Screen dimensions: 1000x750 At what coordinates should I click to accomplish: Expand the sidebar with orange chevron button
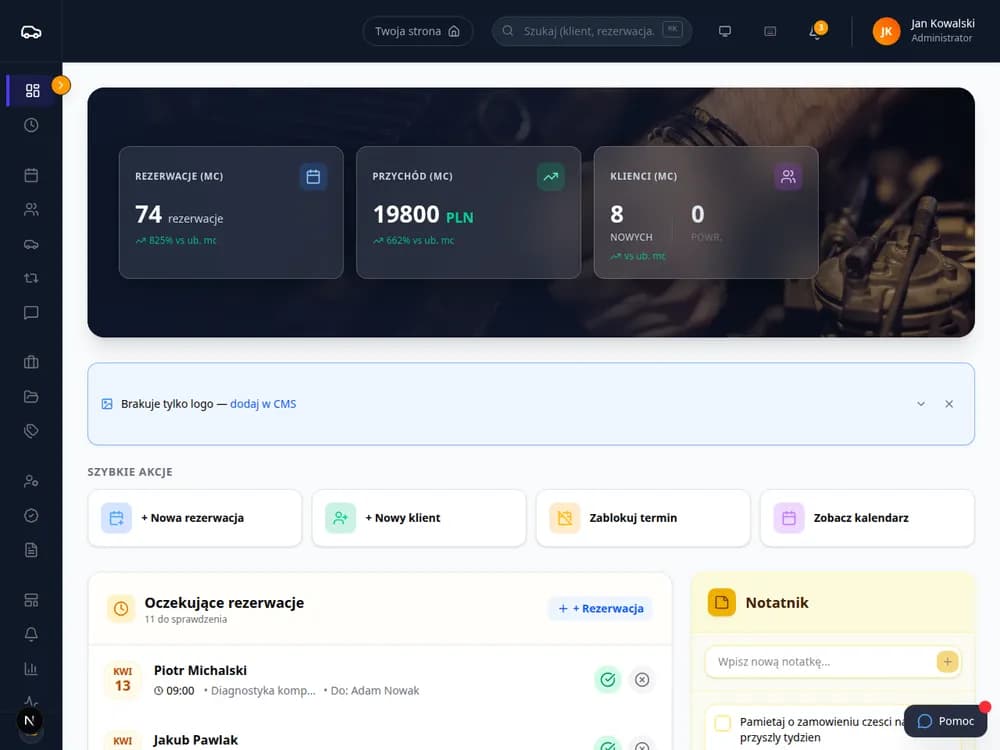click(61, 85)
